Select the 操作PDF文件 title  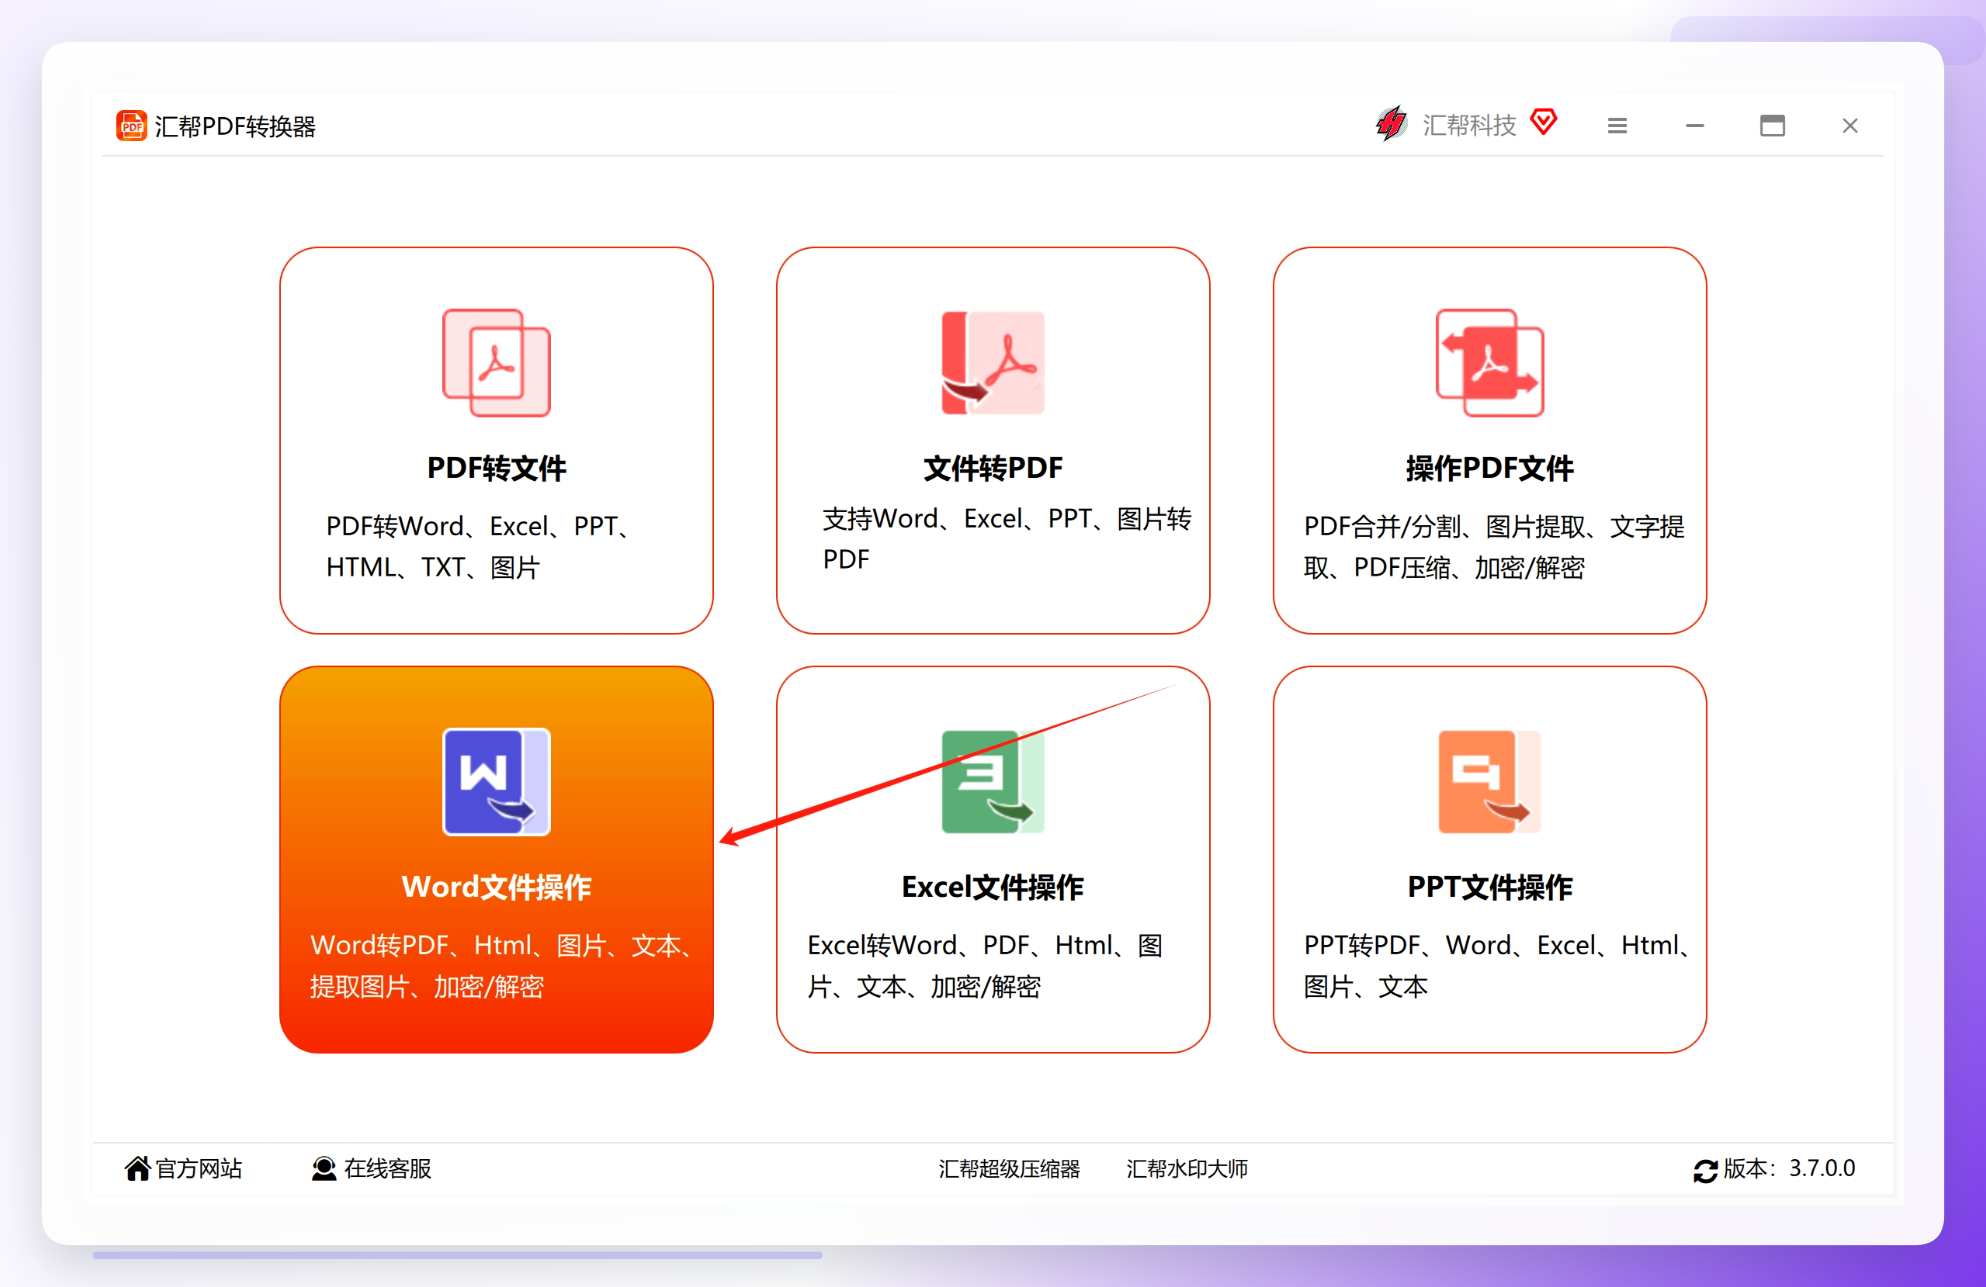click(1490, 468)
